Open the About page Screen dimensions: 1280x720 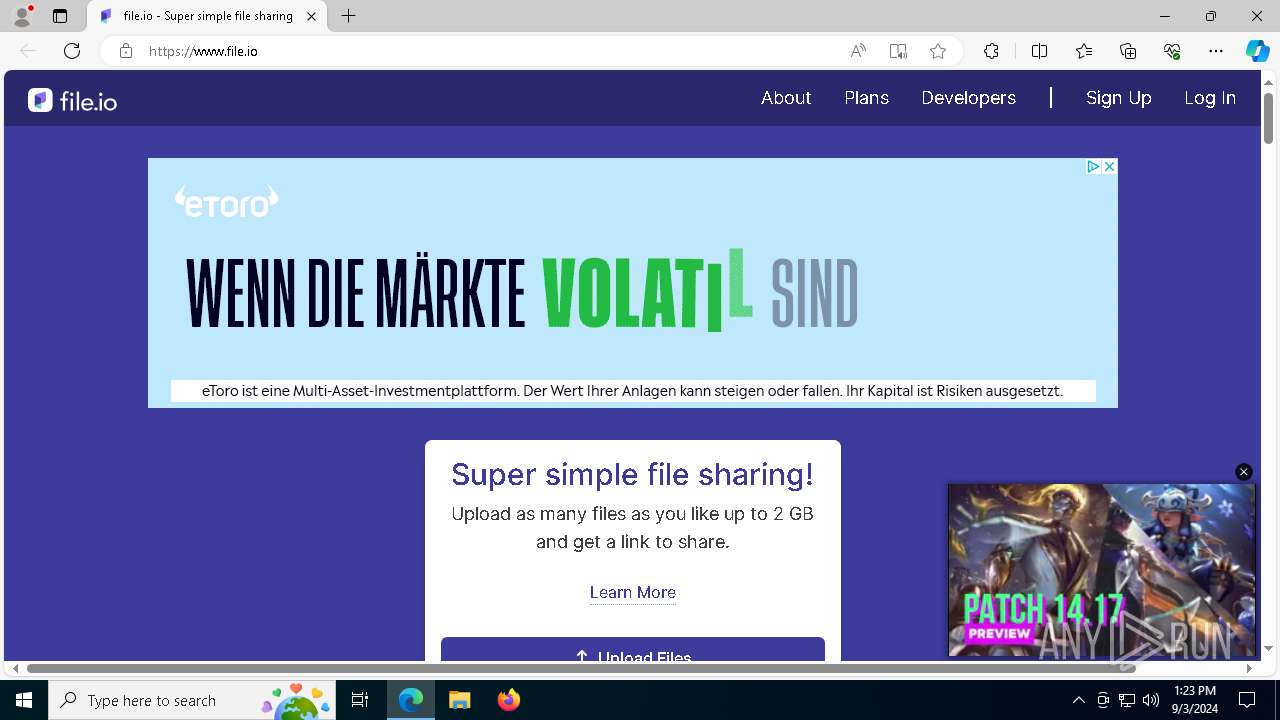tap(786, 98)
